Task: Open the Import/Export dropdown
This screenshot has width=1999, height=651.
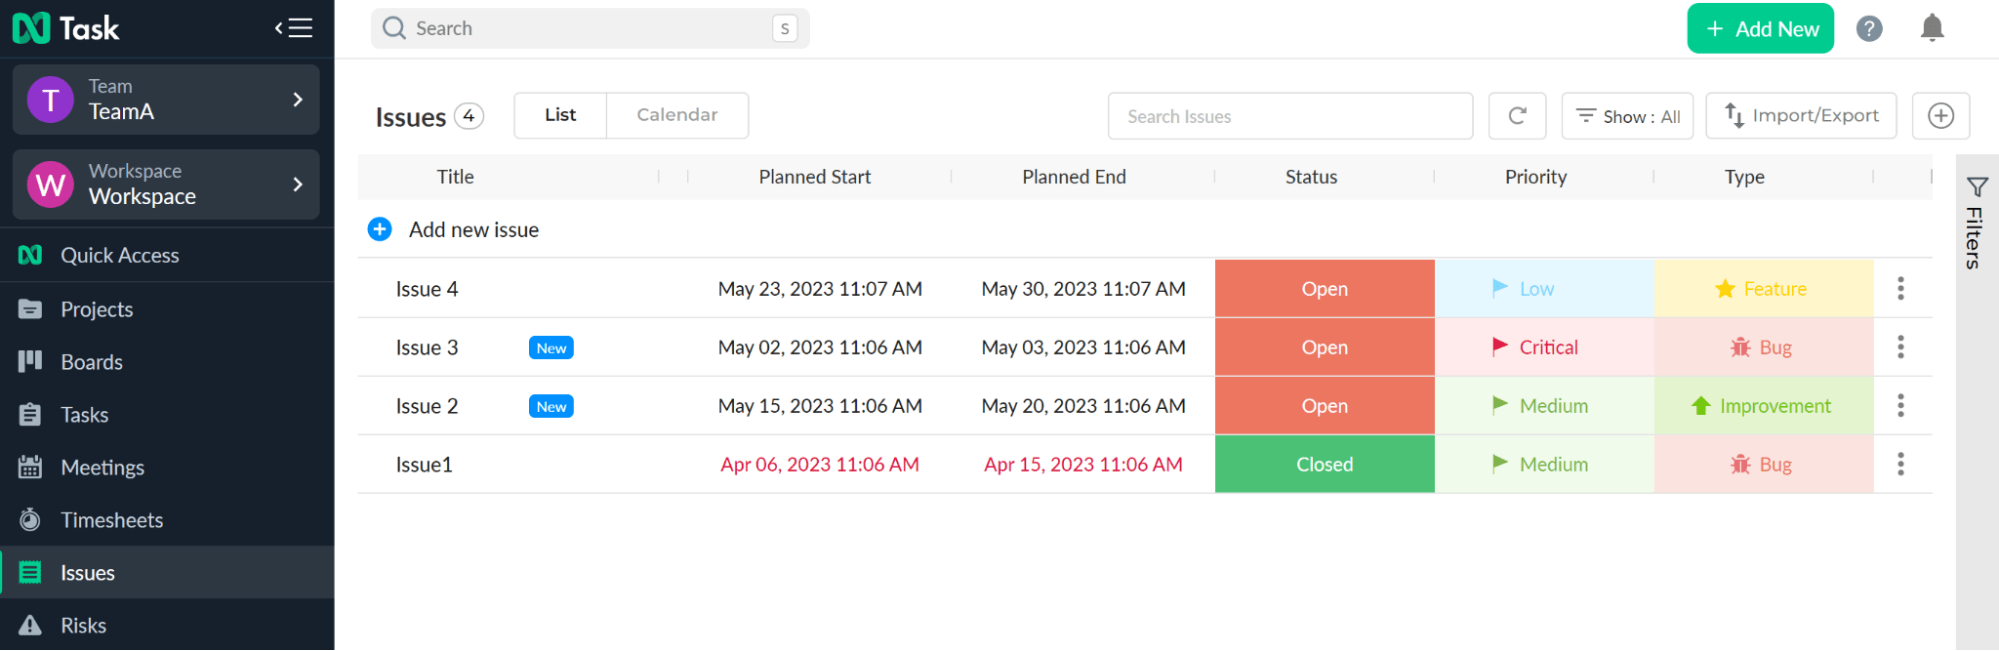Action: click(x=1801, y=116)
